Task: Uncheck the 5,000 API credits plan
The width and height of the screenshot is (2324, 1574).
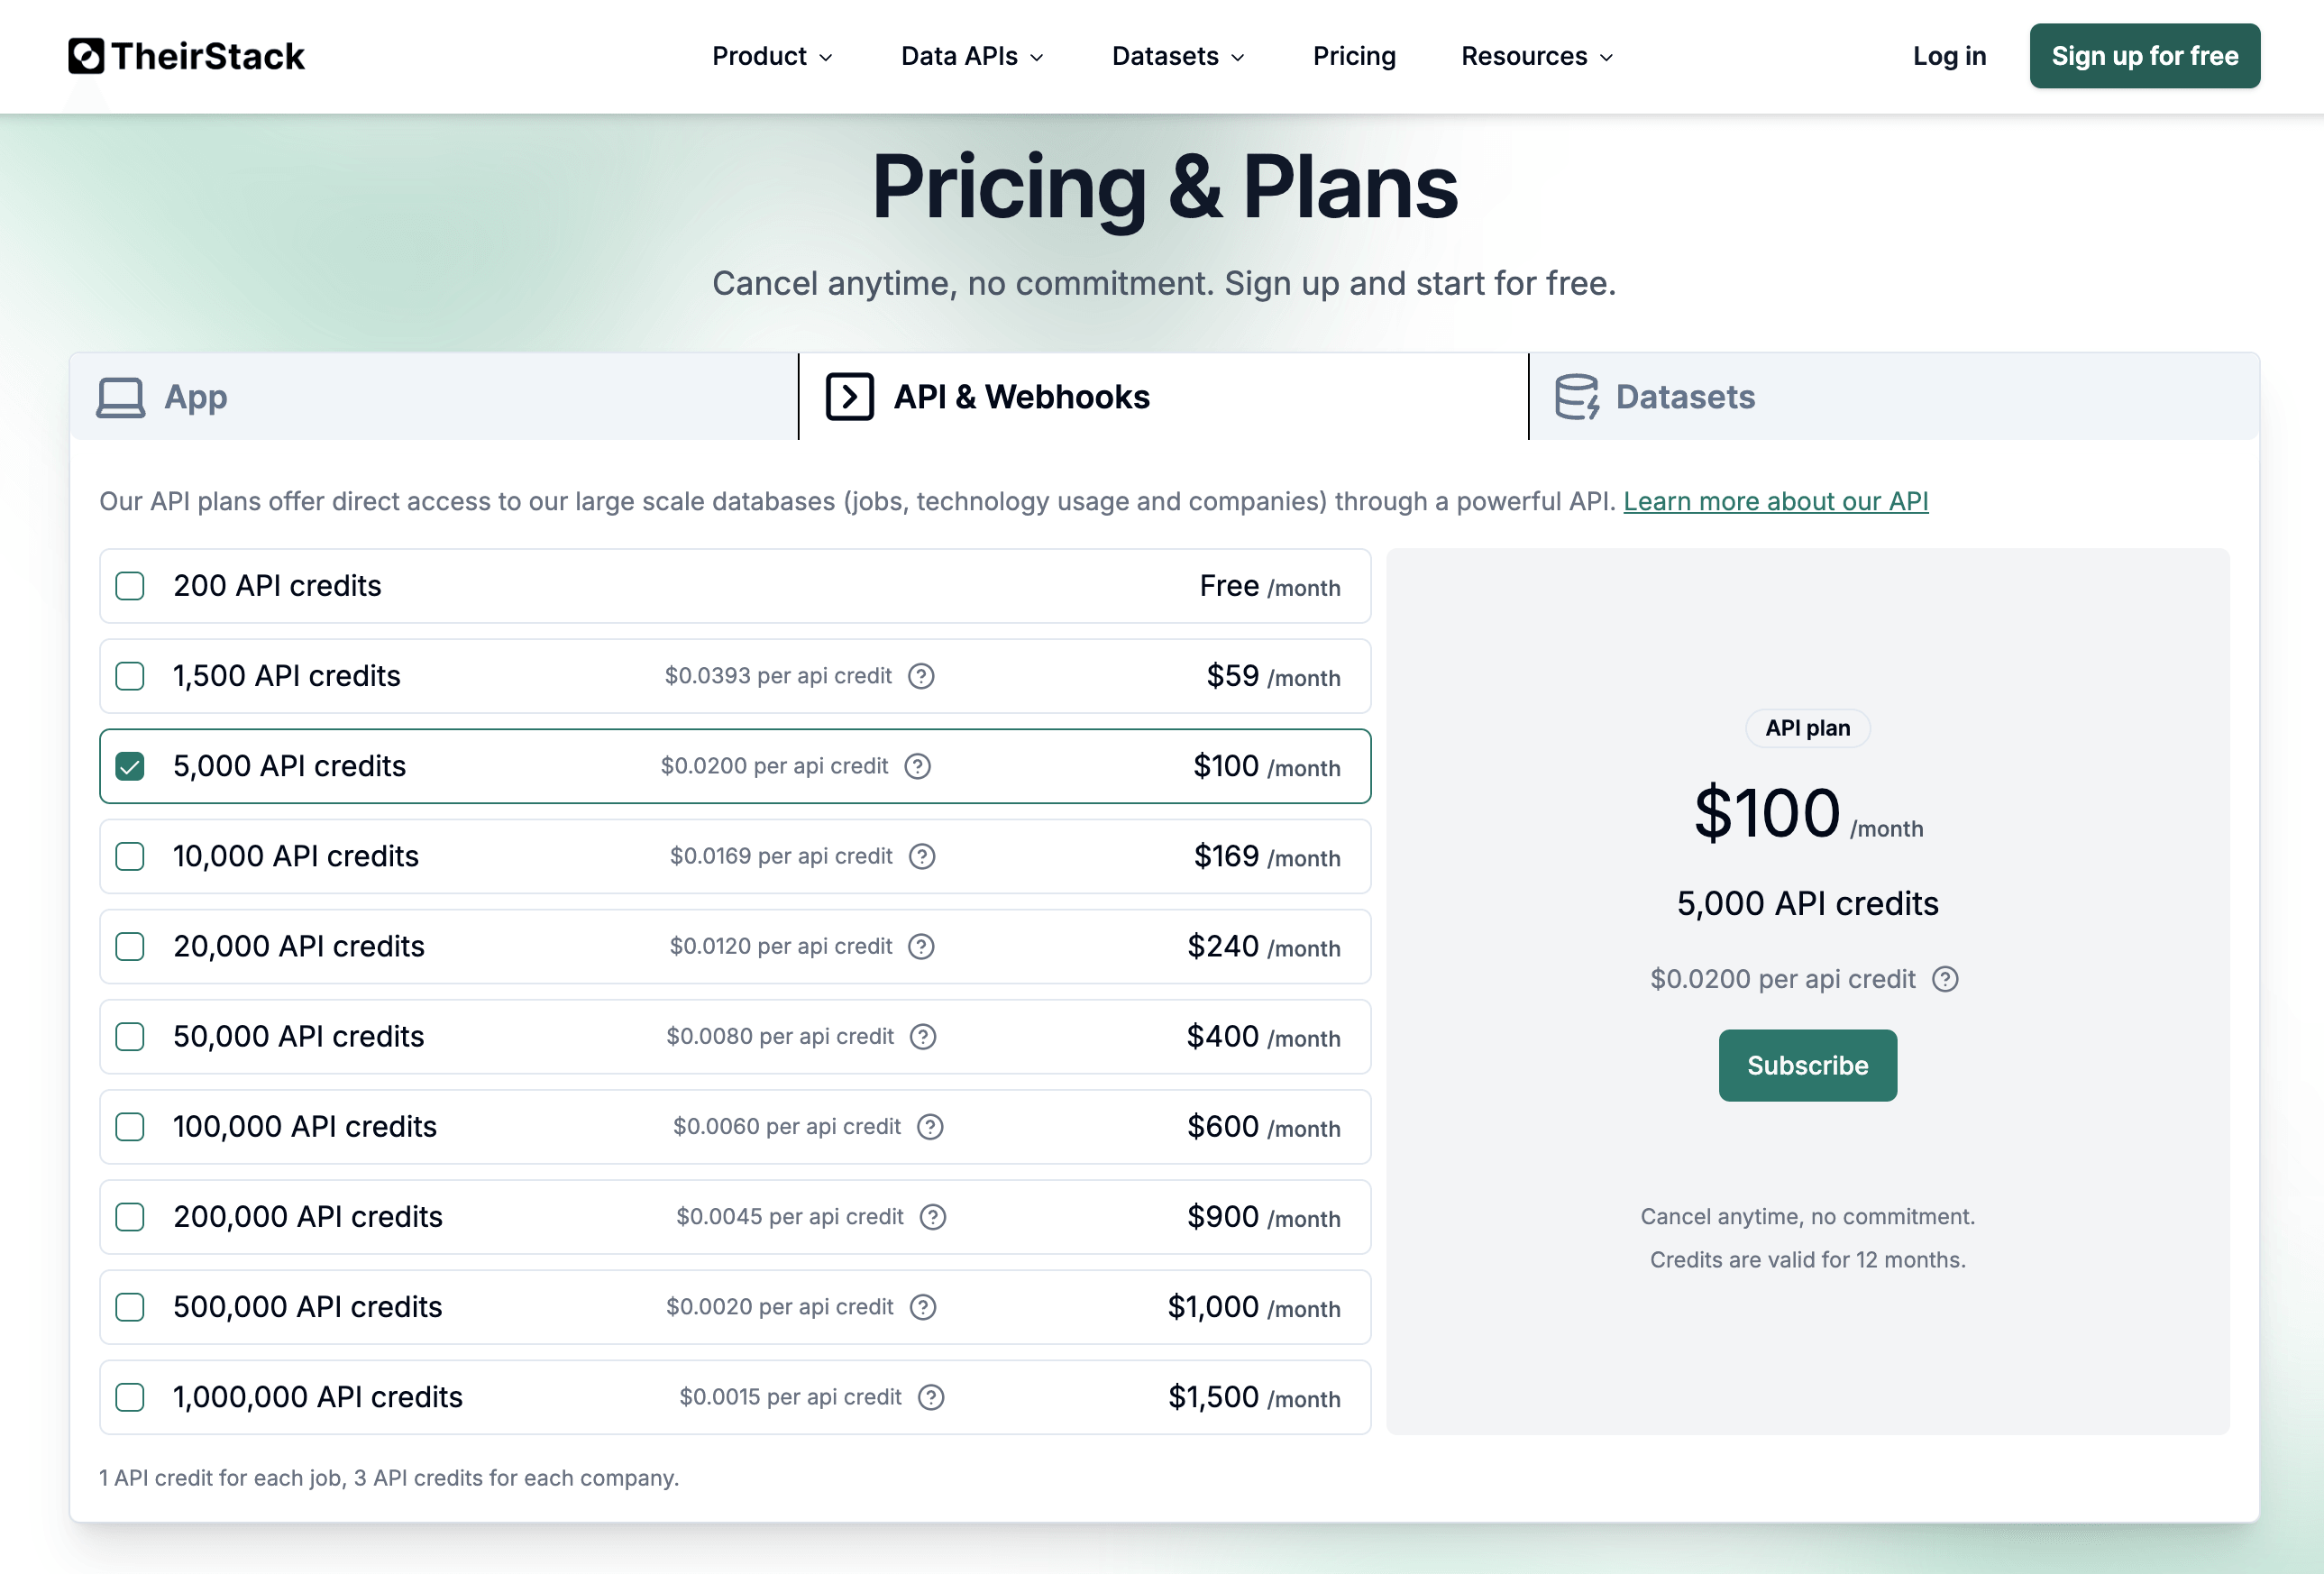Action: (130, 766)
